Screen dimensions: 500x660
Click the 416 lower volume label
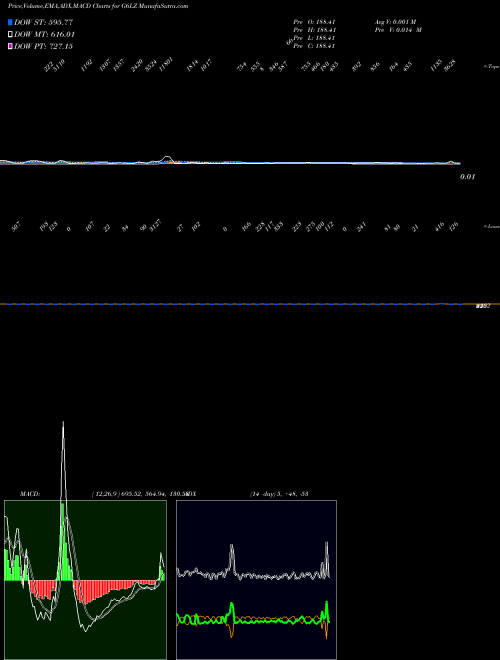click(440, 227)
